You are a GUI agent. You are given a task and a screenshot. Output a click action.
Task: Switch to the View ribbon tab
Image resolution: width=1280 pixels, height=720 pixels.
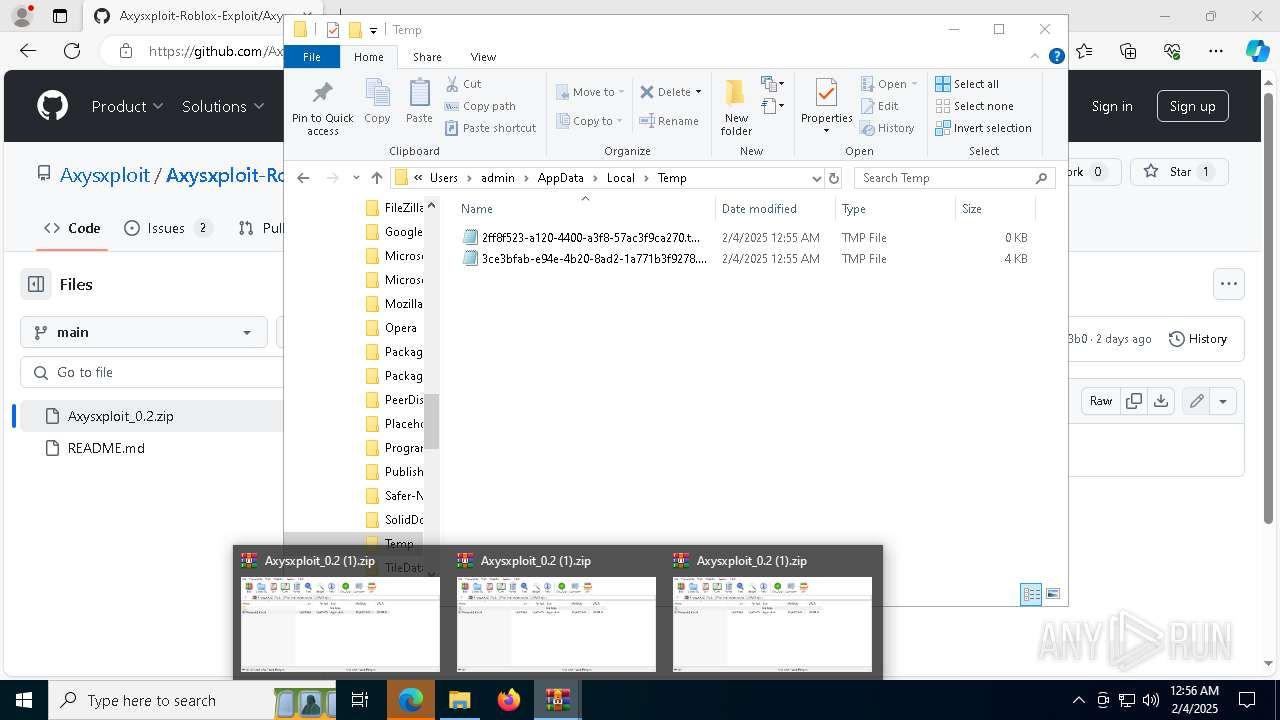483,57
